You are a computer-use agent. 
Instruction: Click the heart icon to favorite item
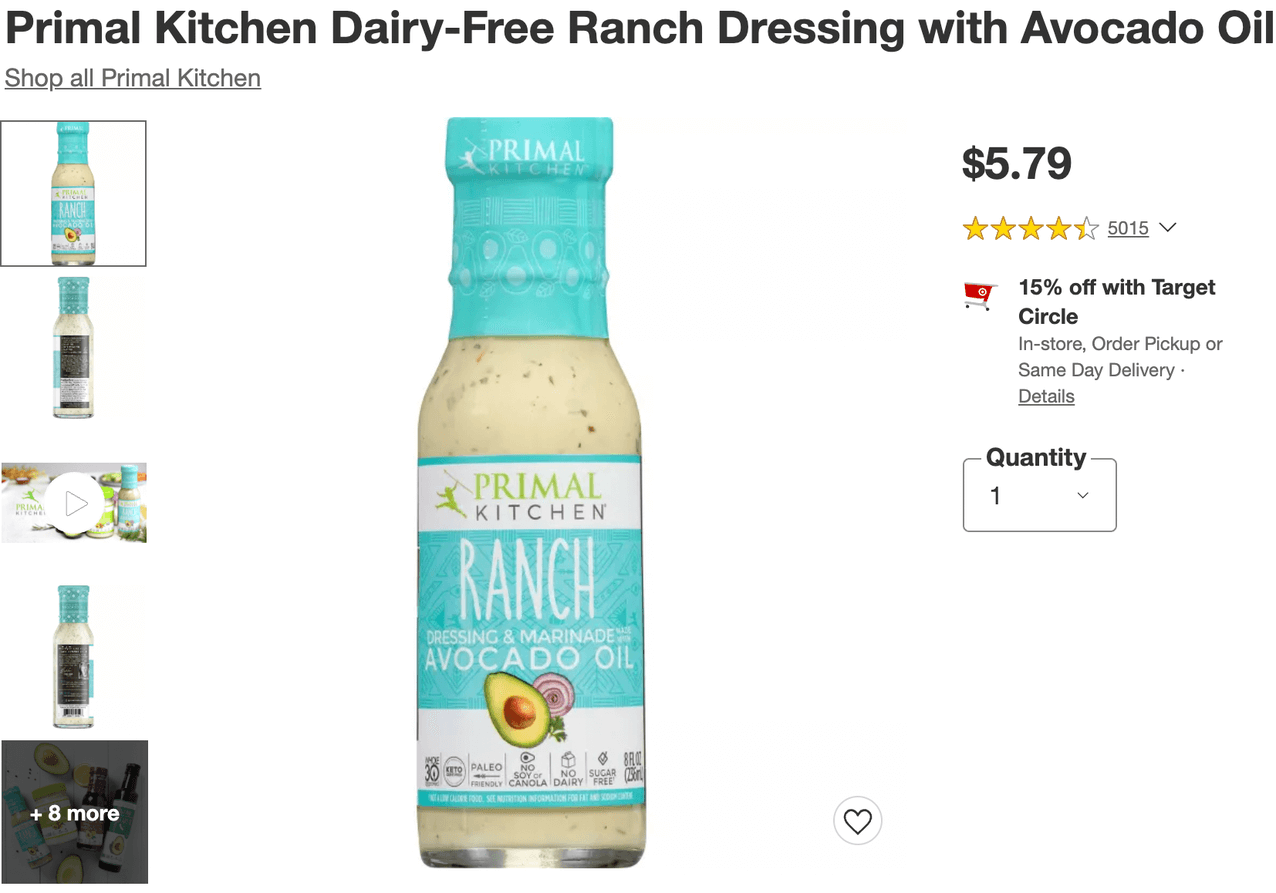857,822
